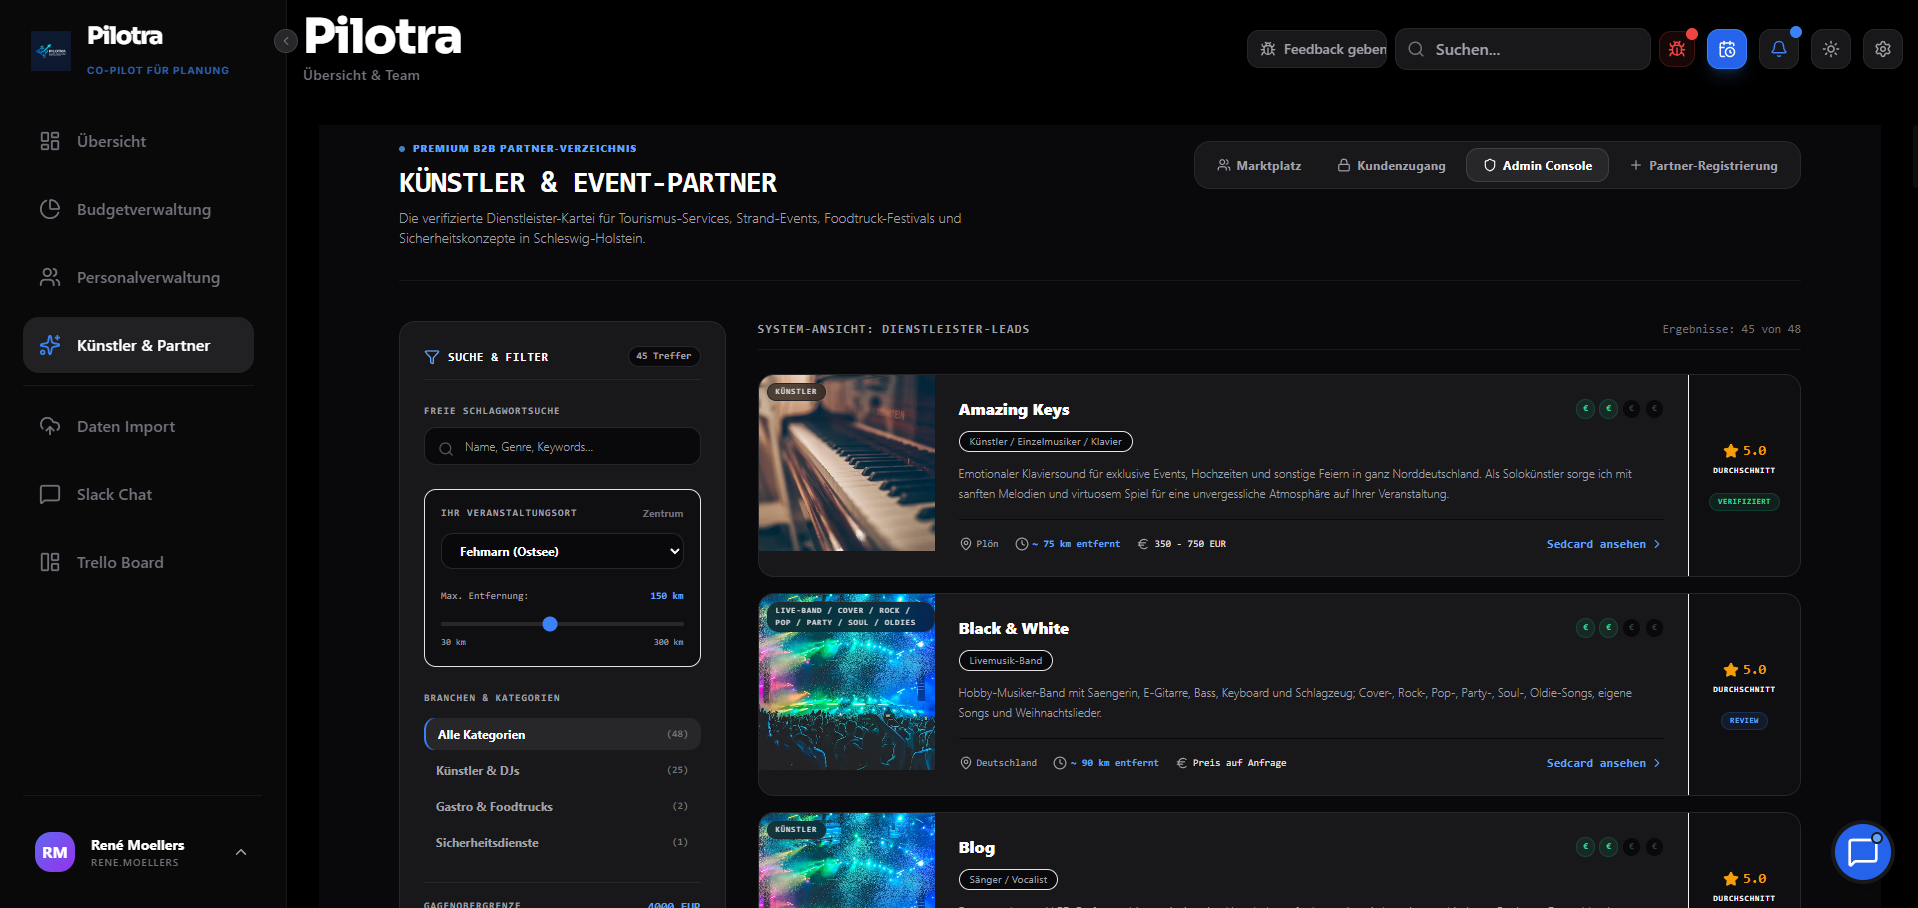Click the clock icon before ~ 75 km entfernt
The width and height of the screenshot is (1918, 908).
click(1021, 544)
